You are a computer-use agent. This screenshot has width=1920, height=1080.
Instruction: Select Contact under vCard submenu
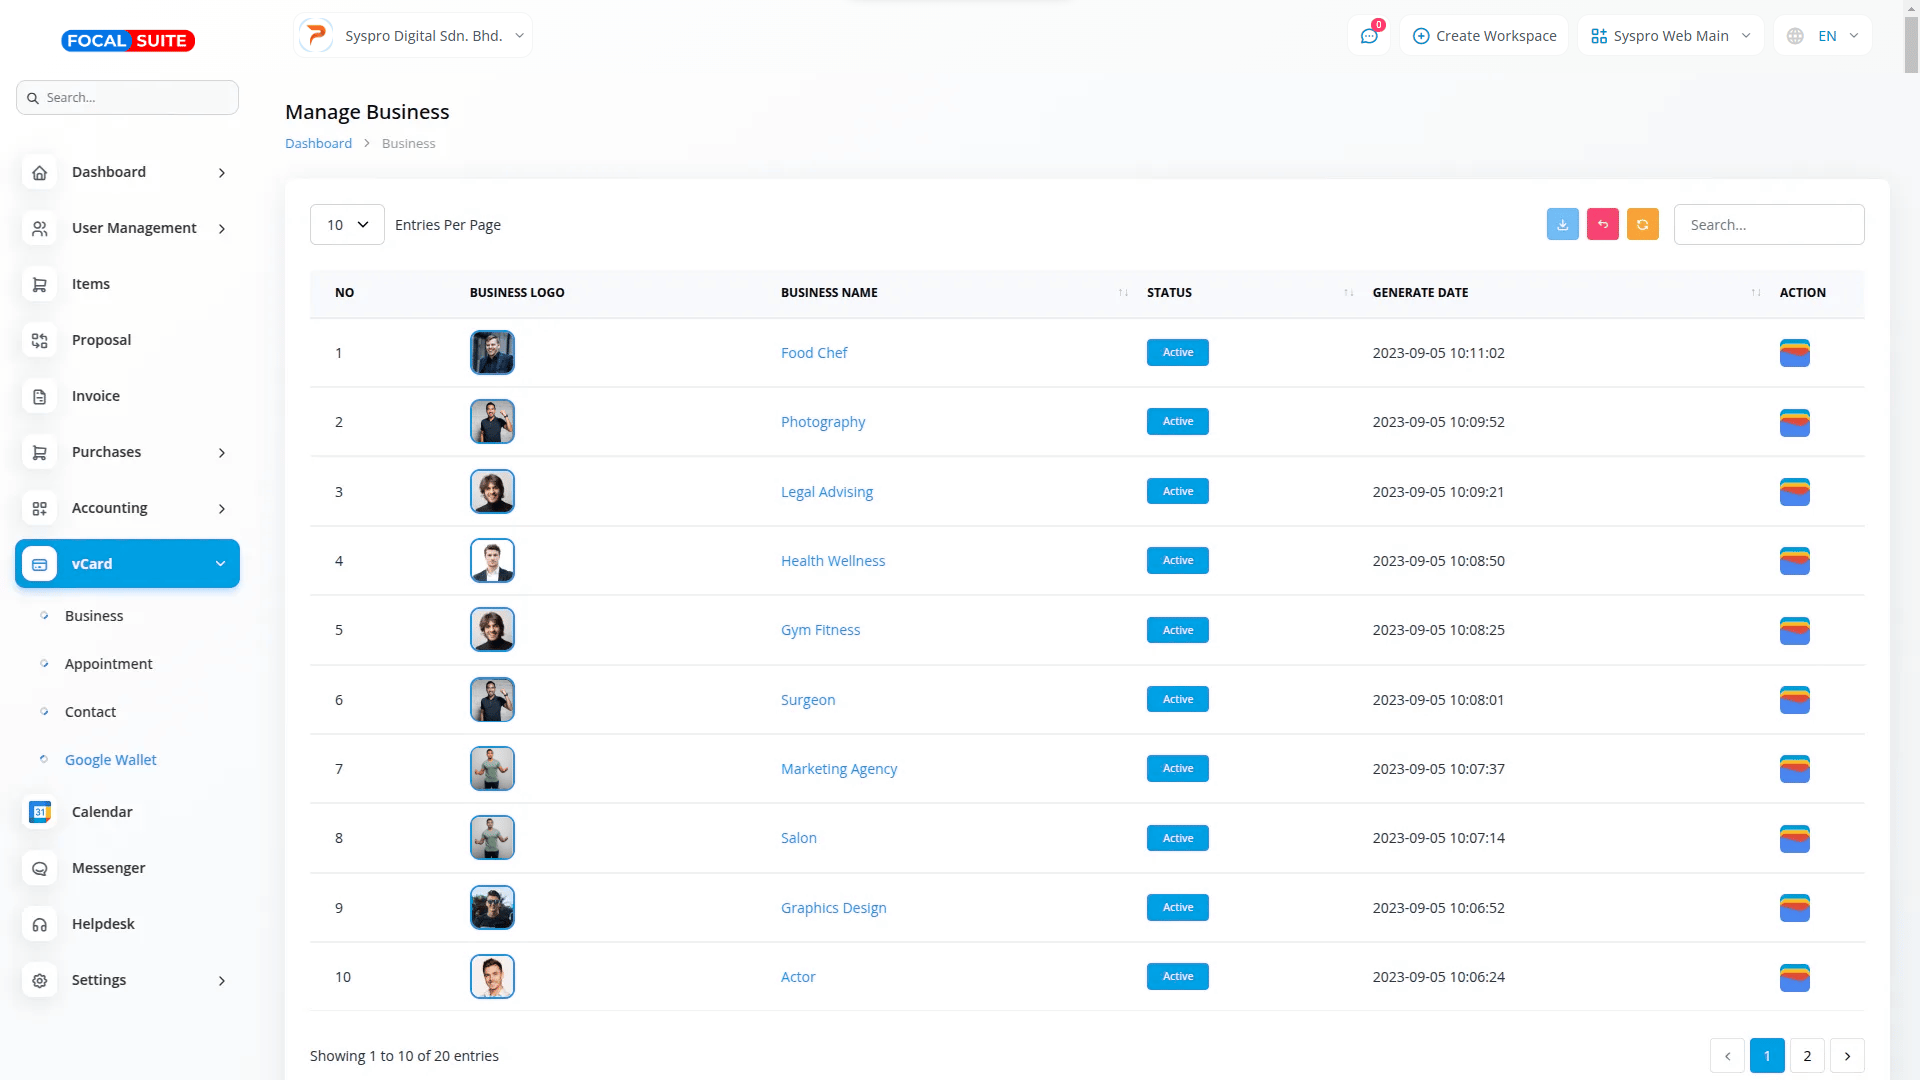point(90,712)
